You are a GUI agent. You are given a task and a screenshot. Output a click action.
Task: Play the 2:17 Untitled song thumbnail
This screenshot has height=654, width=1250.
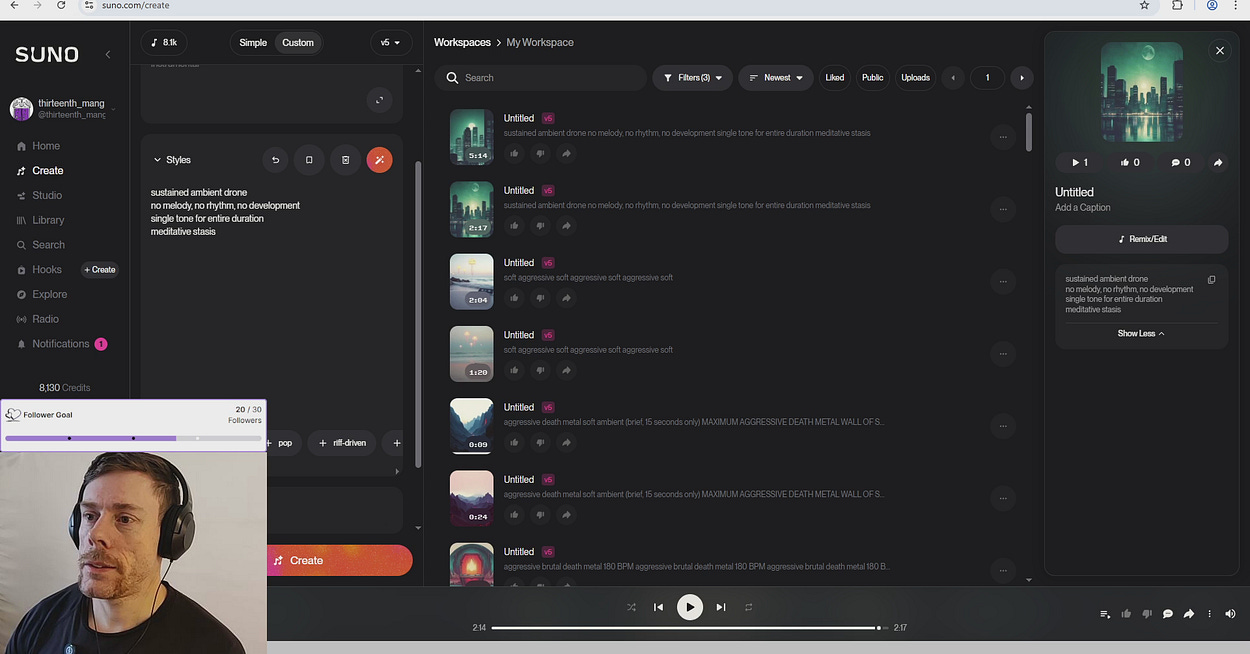point(472,209)
